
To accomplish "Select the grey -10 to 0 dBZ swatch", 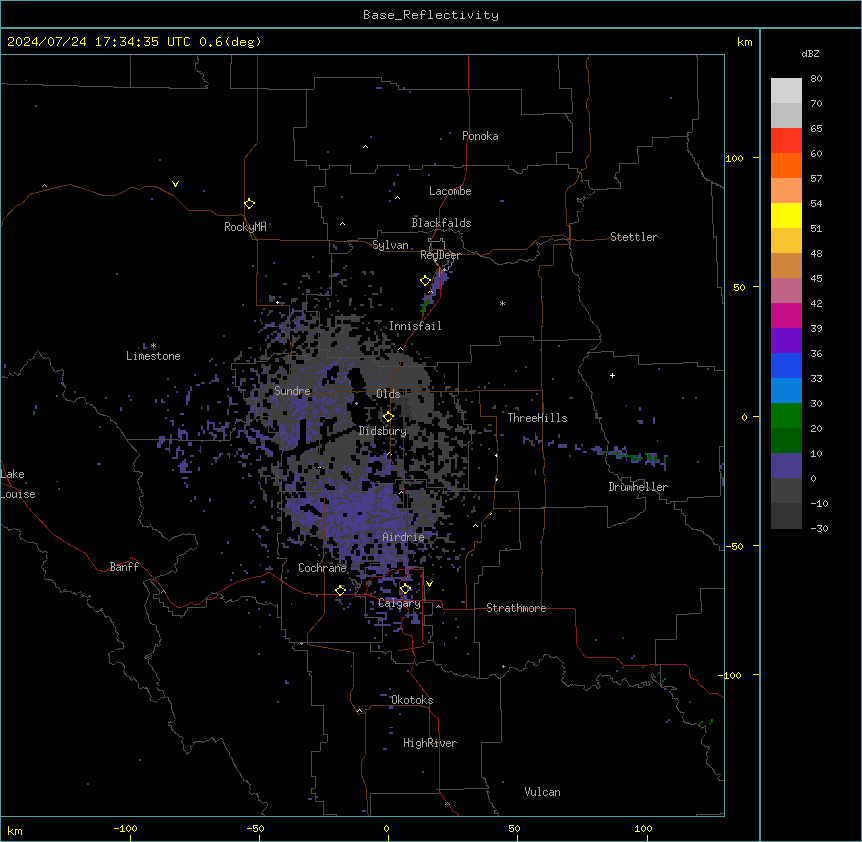I will coord(786,490).
